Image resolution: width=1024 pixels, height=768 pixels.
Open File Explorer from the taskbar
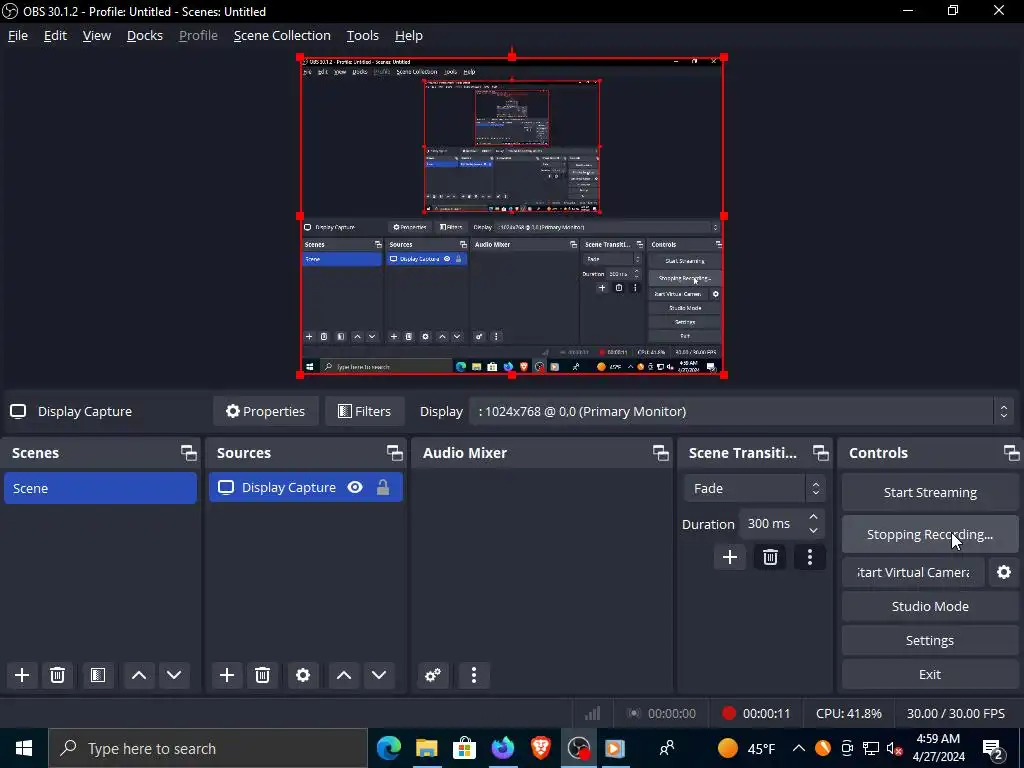426,748
